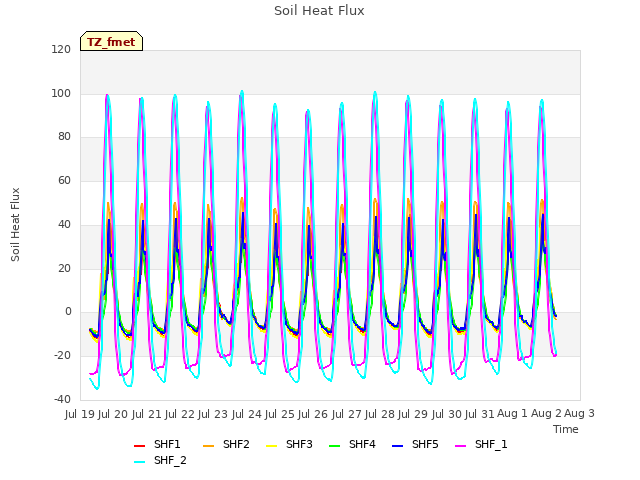Click the 80 y-axis tick label
Image resolution: width=640 pixels, height=480 pixels.
tap(64, 137)
